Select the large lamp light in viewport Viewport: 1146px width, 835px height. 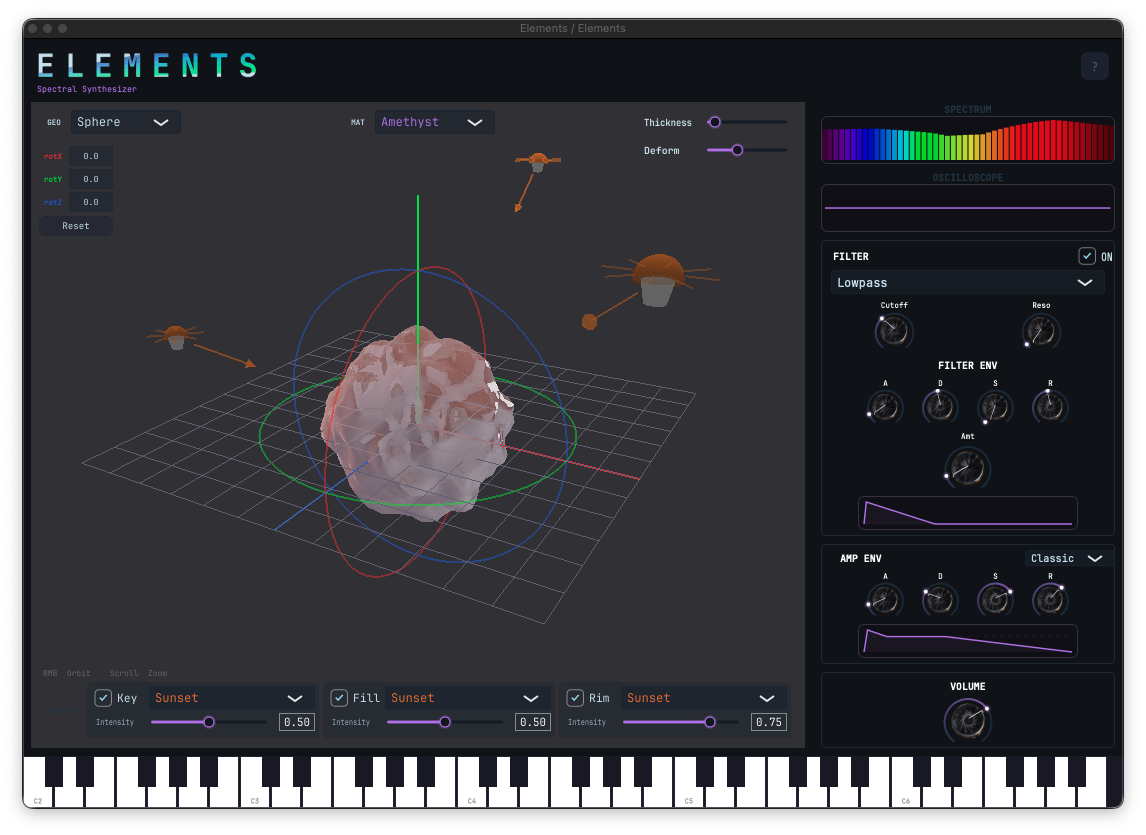pos(657,276)
